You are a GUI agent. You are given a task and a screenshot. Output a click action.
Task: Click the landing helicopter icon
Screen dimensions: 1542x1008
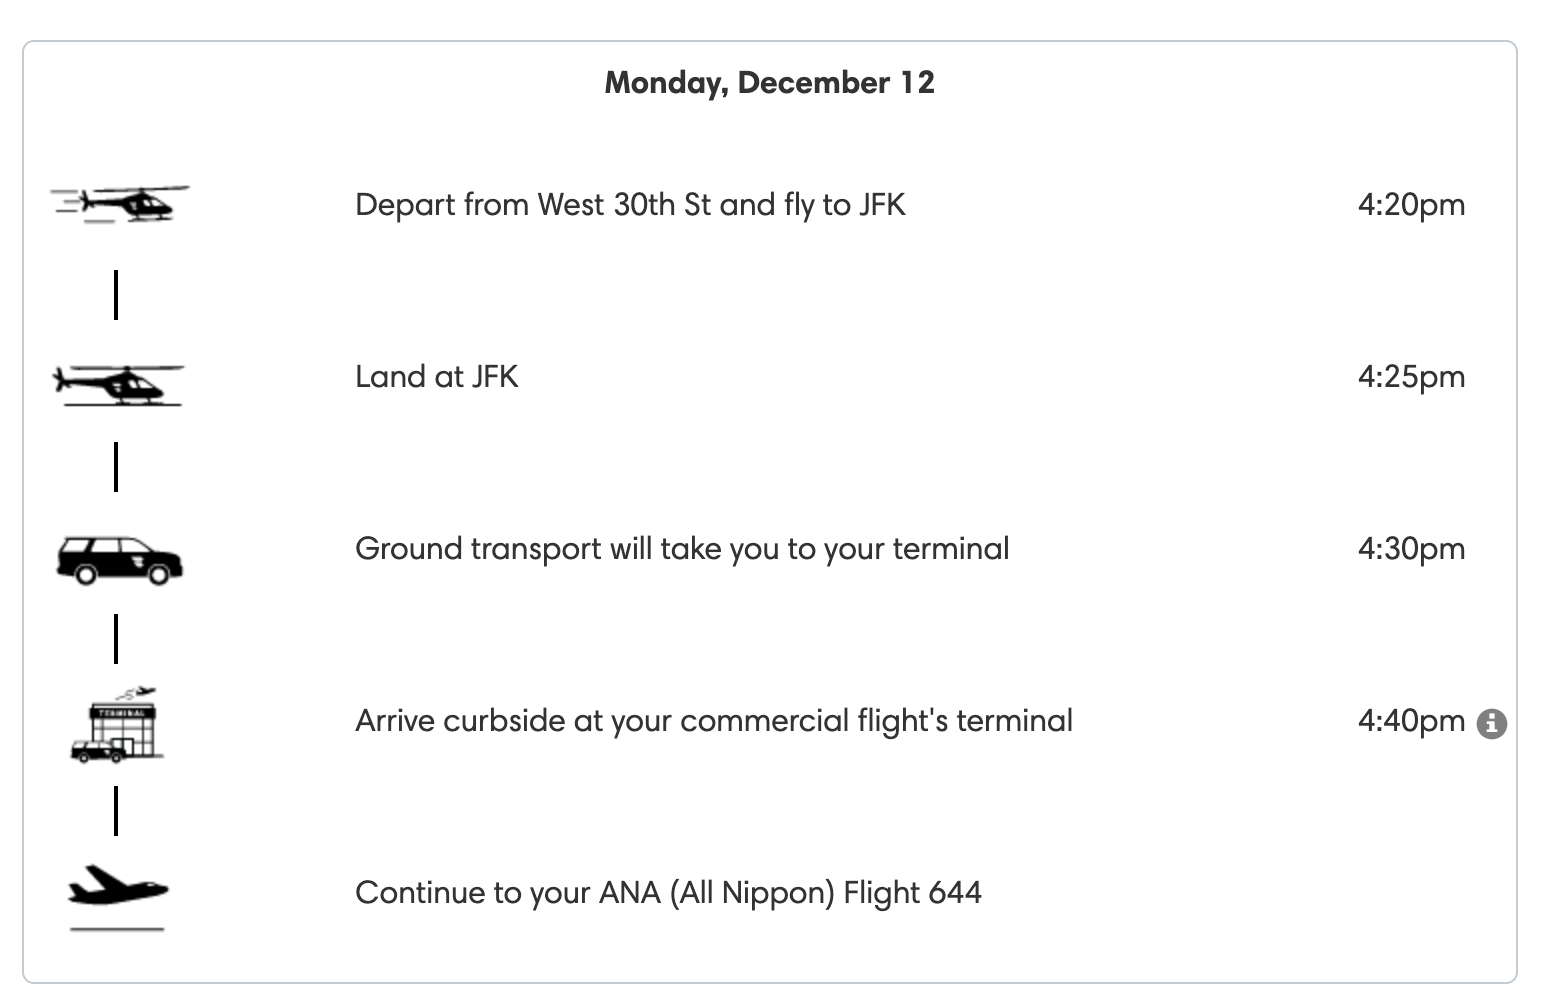click(x=118, y=384)
